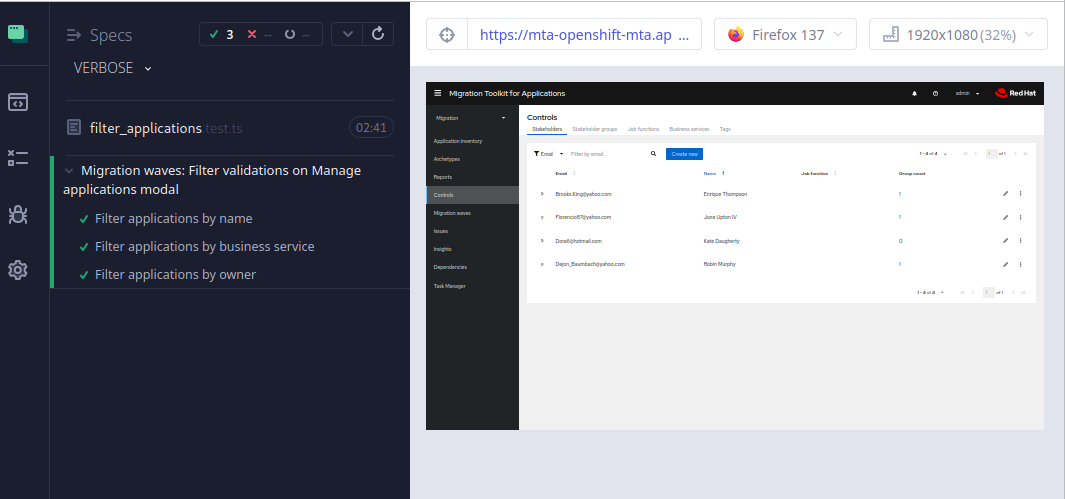The width and height of the screenshot is (1065, 499).
Task: Collapse the Migration waves test suite
Action: [x=69, y=171]
